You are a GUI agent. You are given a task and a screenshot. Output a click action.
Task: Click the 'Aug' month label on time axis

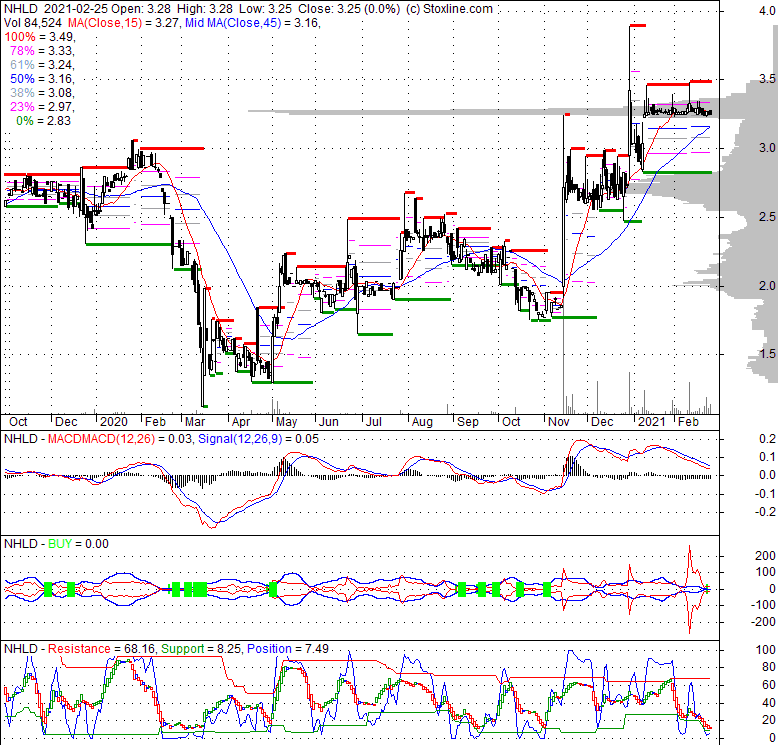coord(422,422)
